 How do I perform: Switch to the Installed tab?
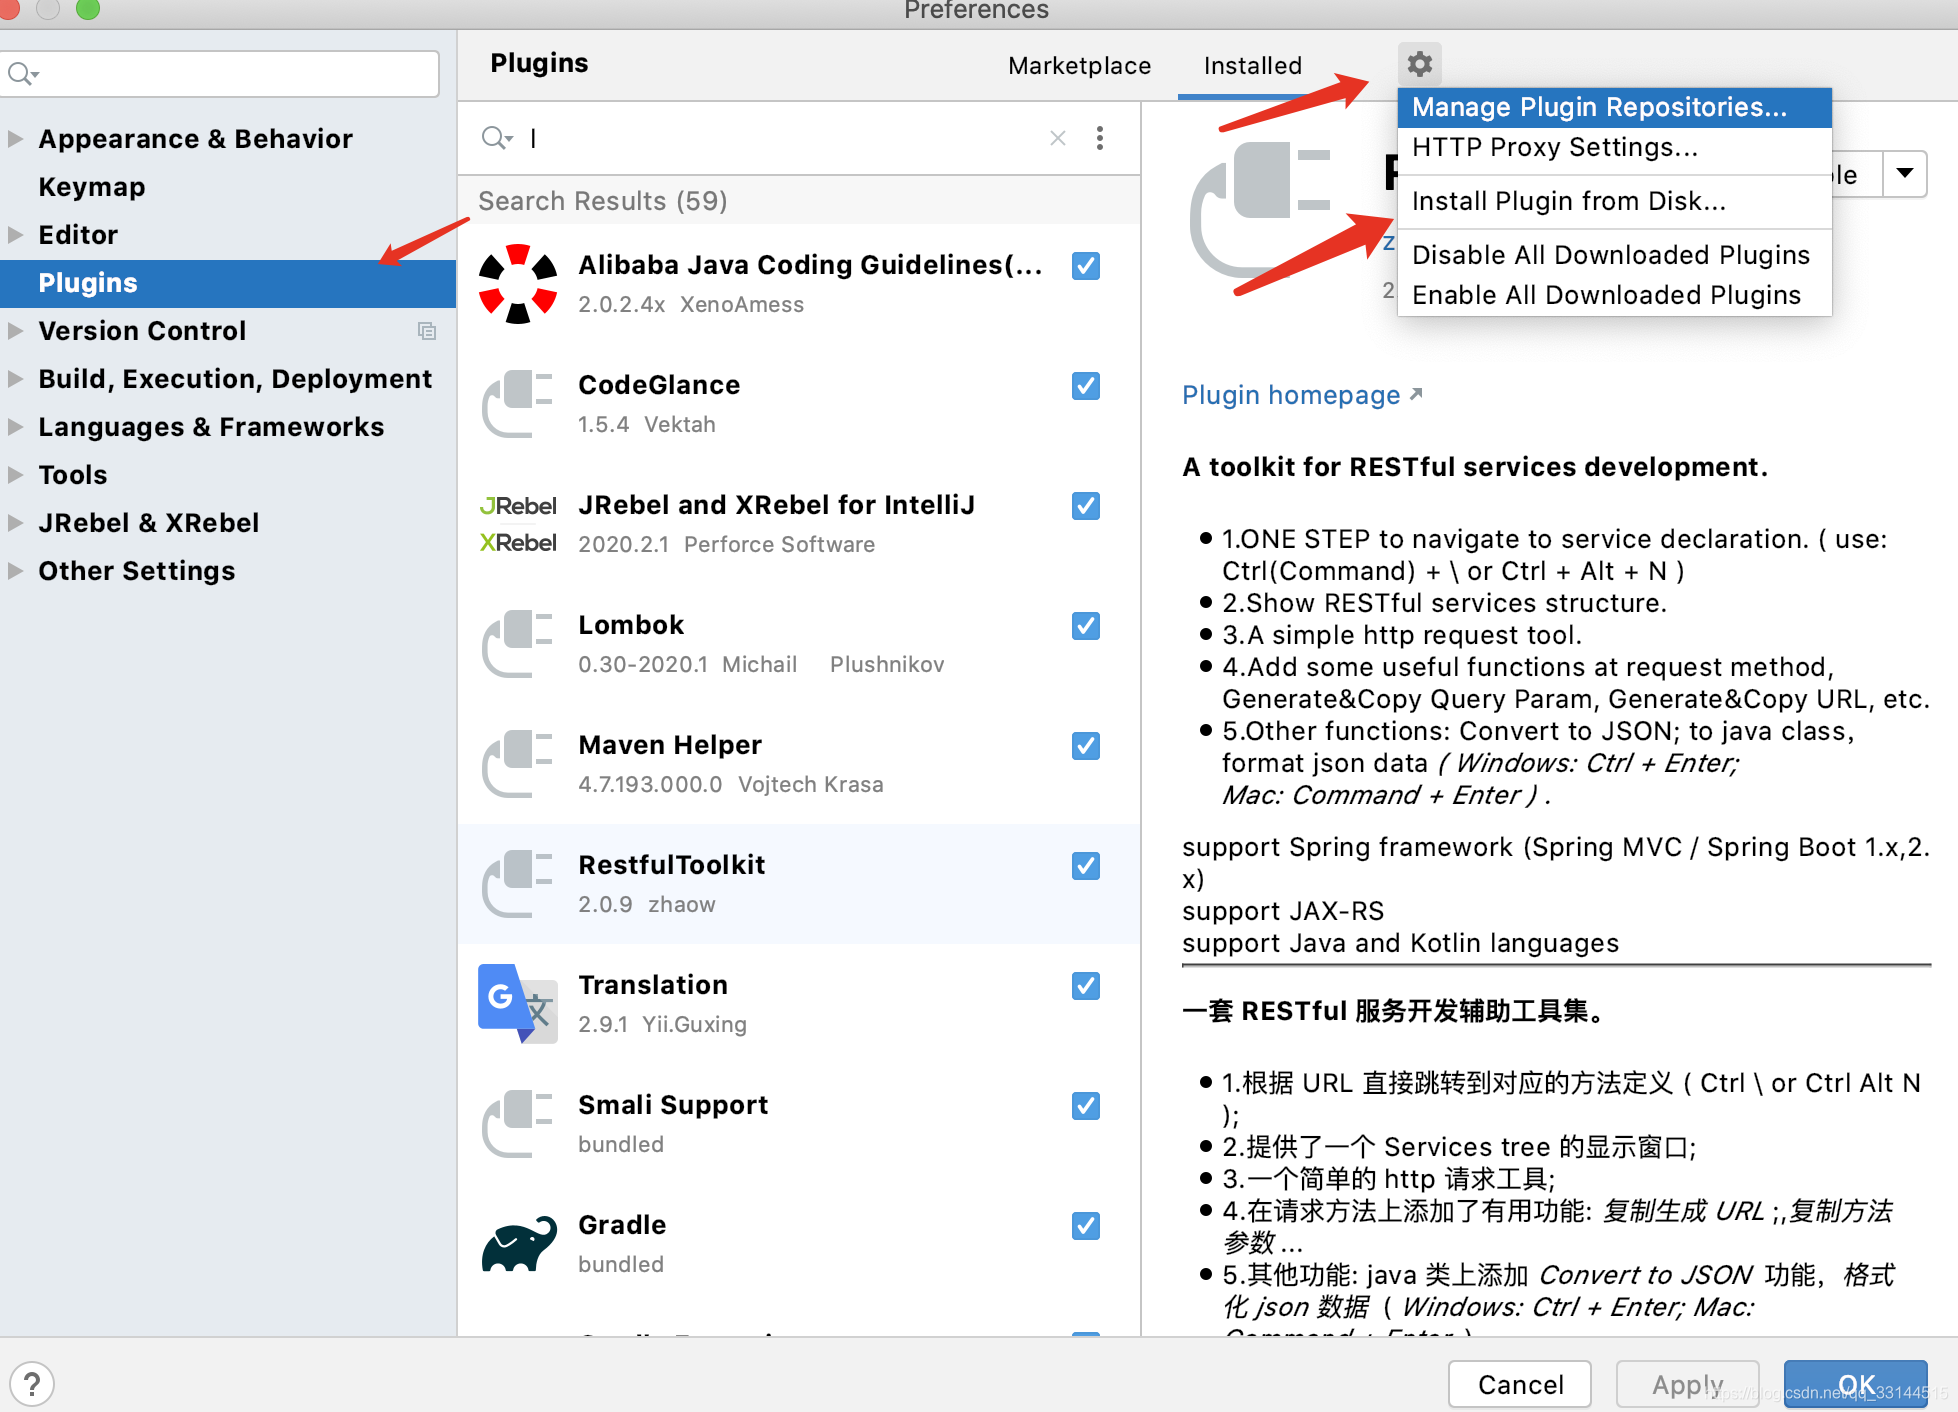coord(1253,66)
